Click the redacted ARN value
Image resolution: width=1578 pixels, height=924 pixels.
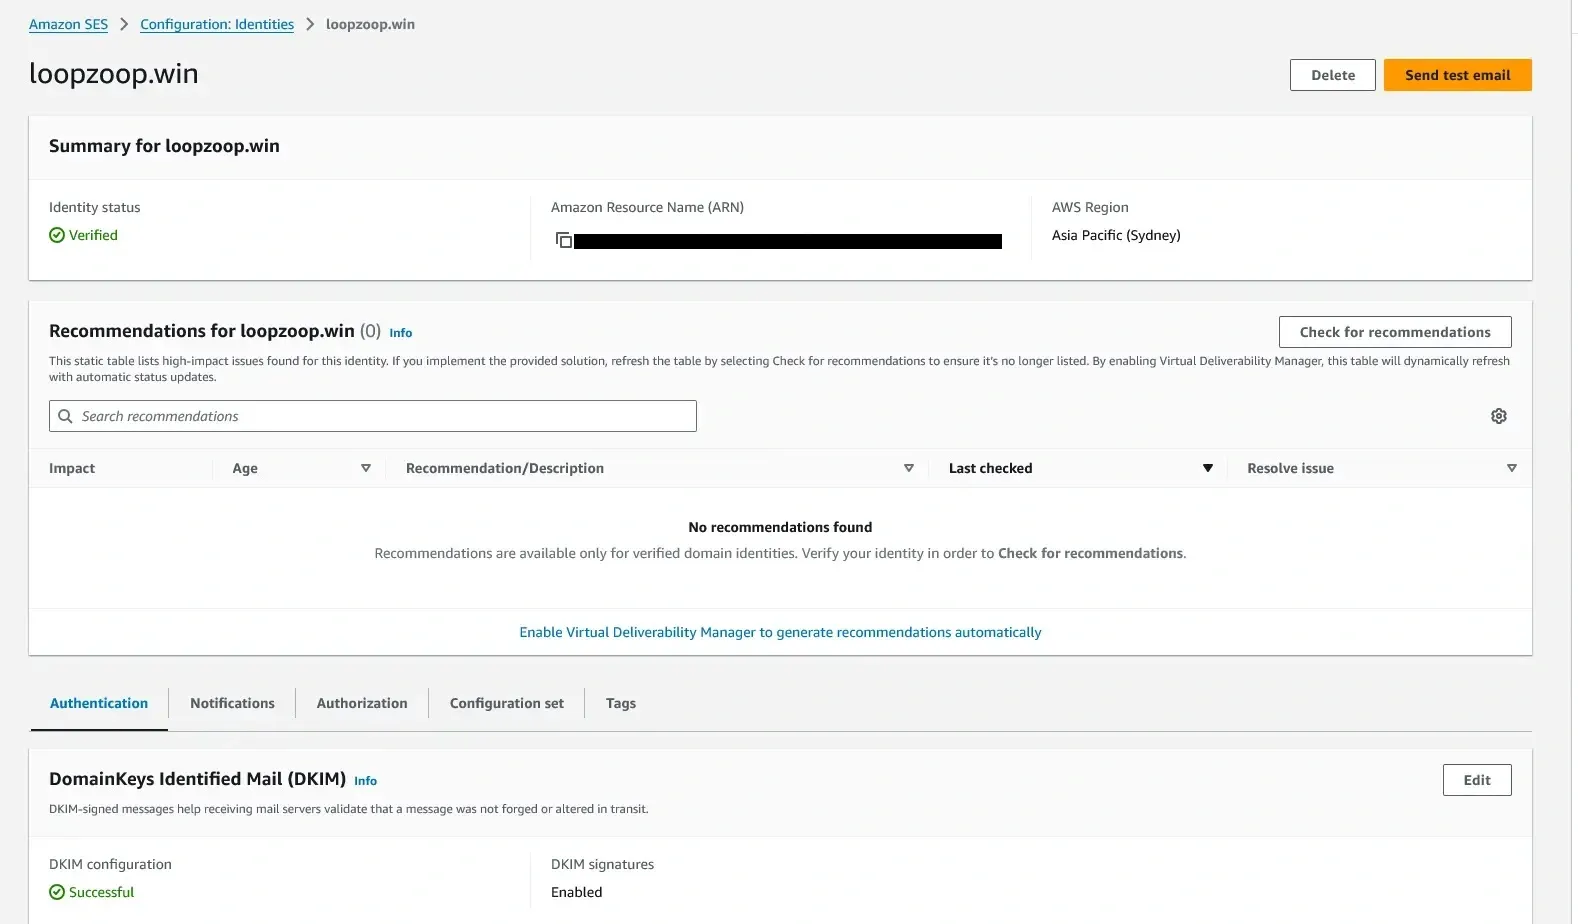pos(788,241)
